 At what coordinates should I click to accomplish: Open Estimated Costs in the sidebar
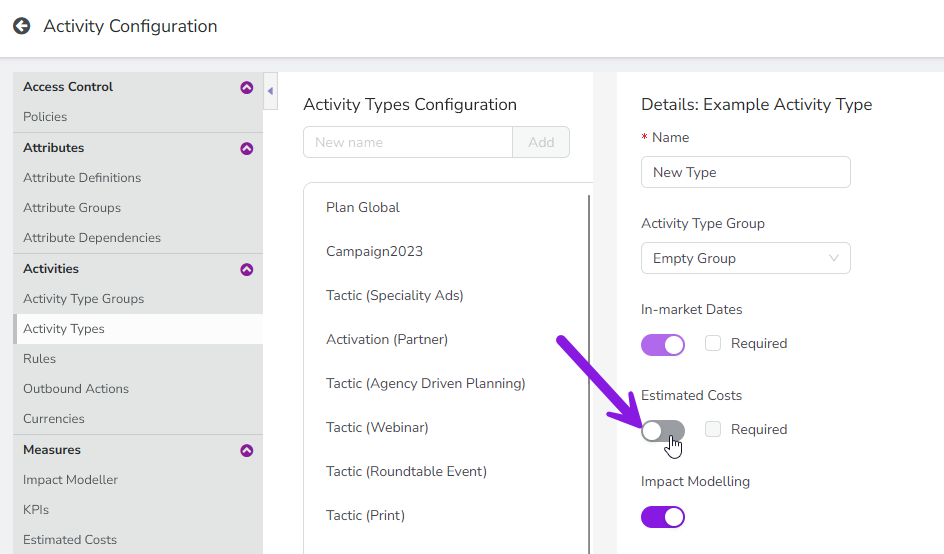tap(70, 540)
